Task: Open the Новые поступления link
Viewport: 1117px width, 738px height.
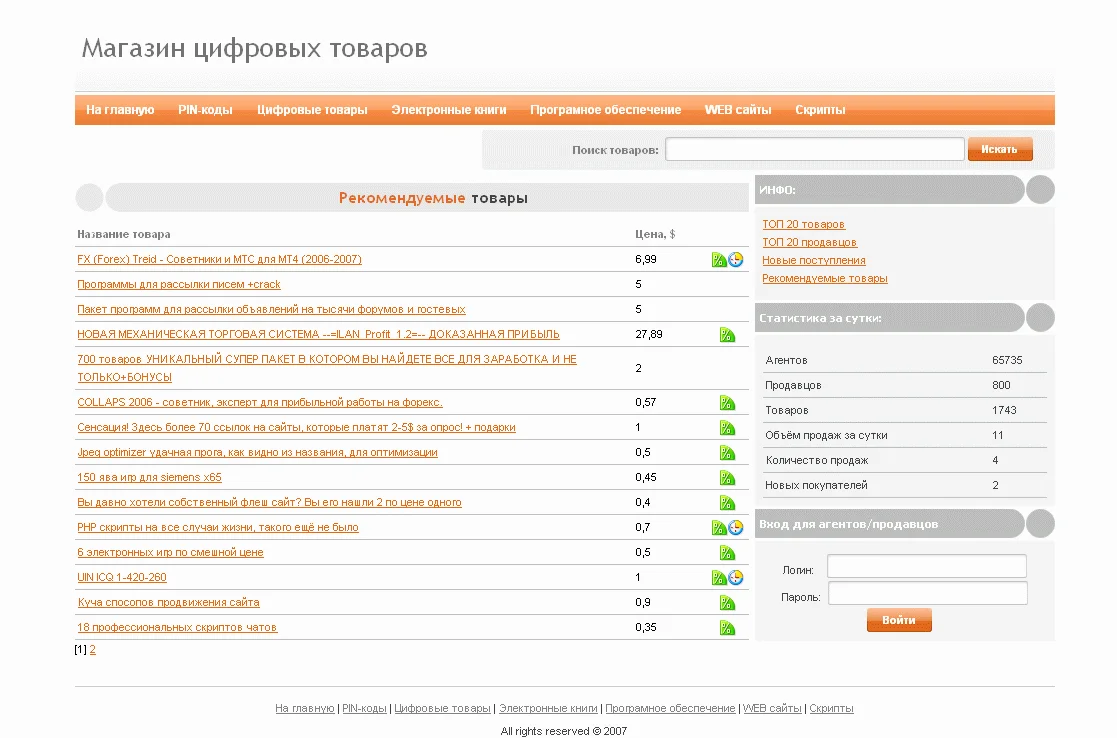Action: 812,259
